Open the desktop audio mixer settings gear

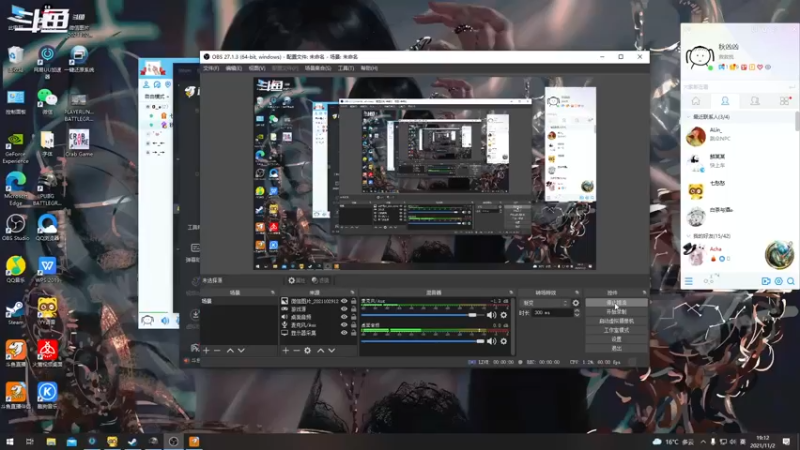(504, 341)
